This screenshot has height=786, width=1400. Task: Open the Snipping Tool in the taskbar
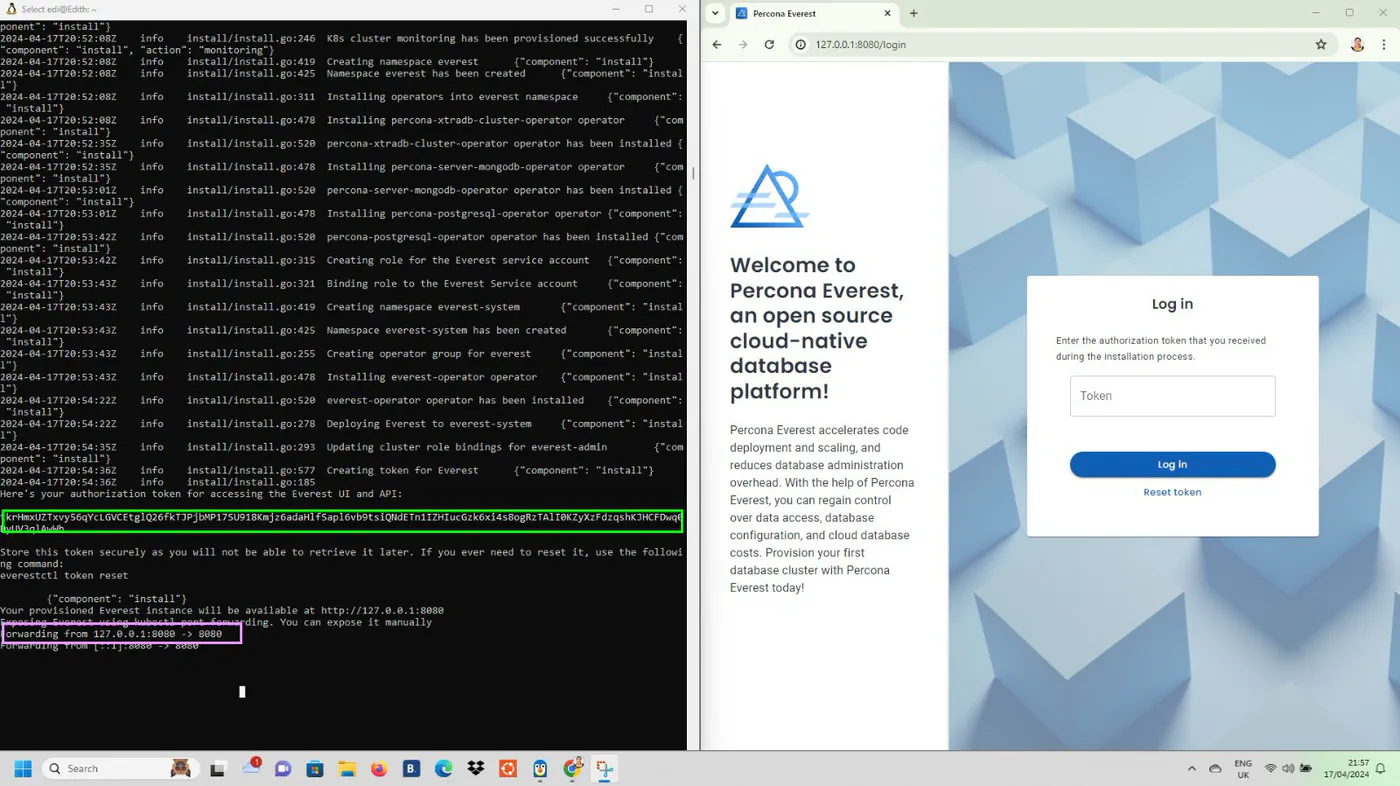604,768
